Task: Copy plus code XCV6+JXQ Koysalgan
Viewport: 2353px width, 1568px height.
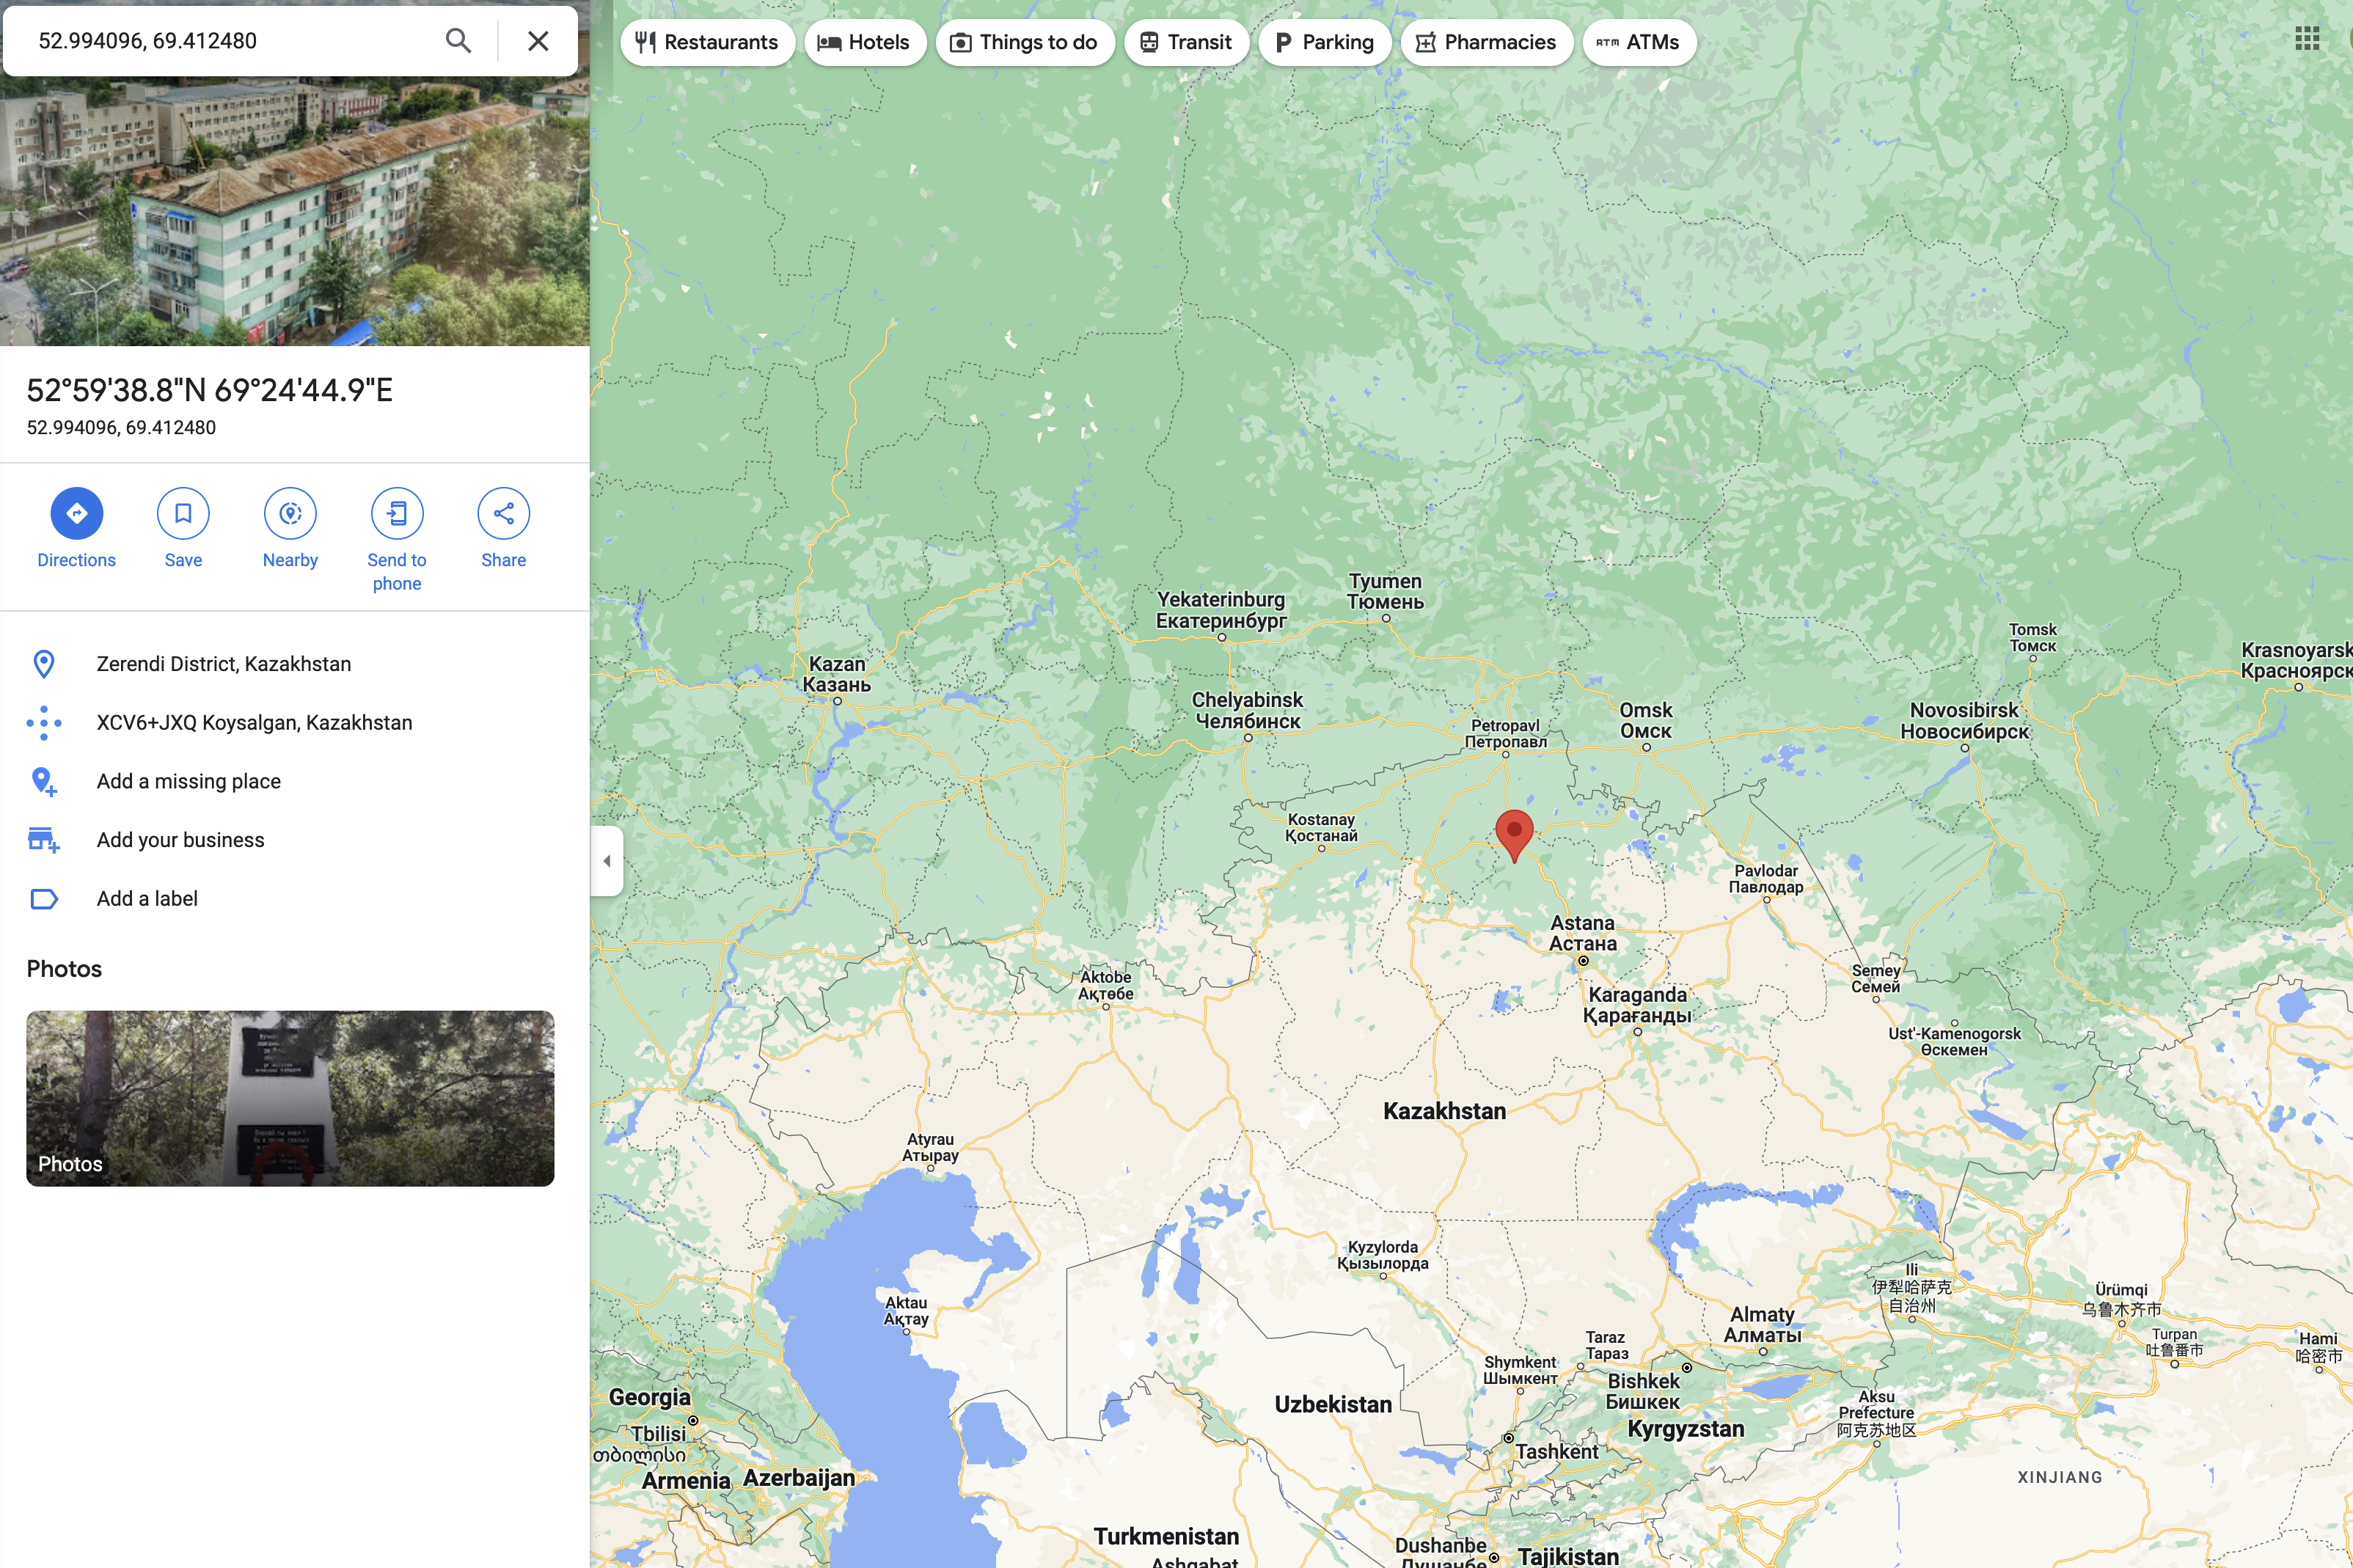Action: point(254,722)
